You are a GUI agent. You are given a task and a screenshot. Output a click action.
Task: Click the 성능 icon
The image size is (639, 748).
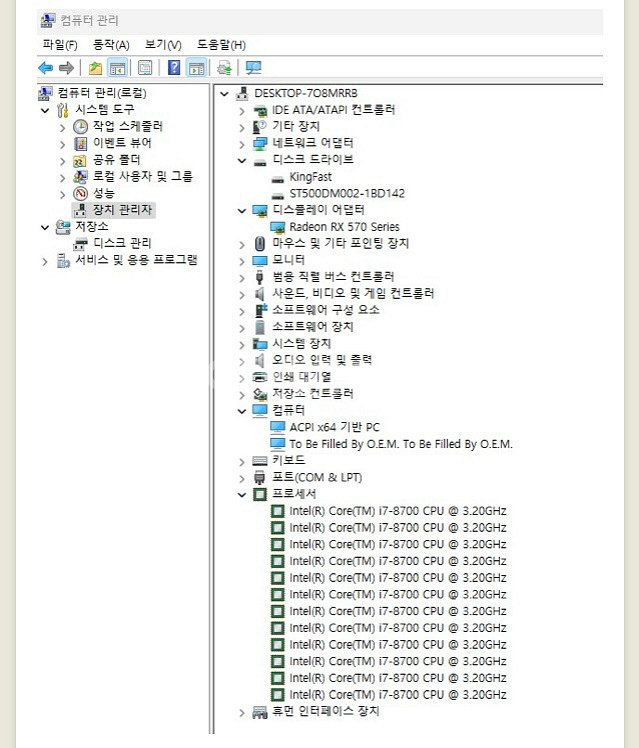coord(81,193)
